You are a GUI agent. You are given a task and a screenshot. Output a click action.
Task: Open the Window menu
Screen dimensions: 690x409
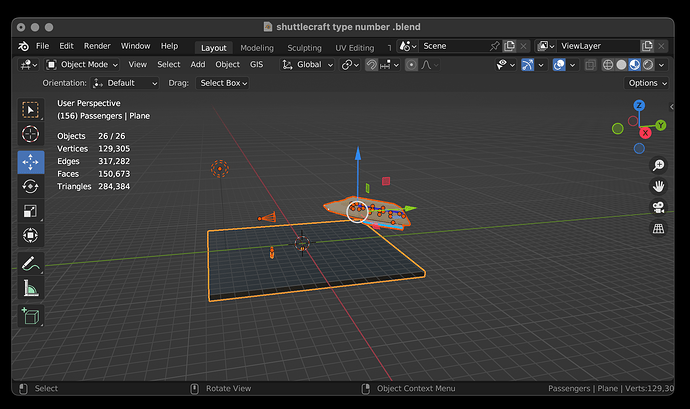(x=136, y=46)
